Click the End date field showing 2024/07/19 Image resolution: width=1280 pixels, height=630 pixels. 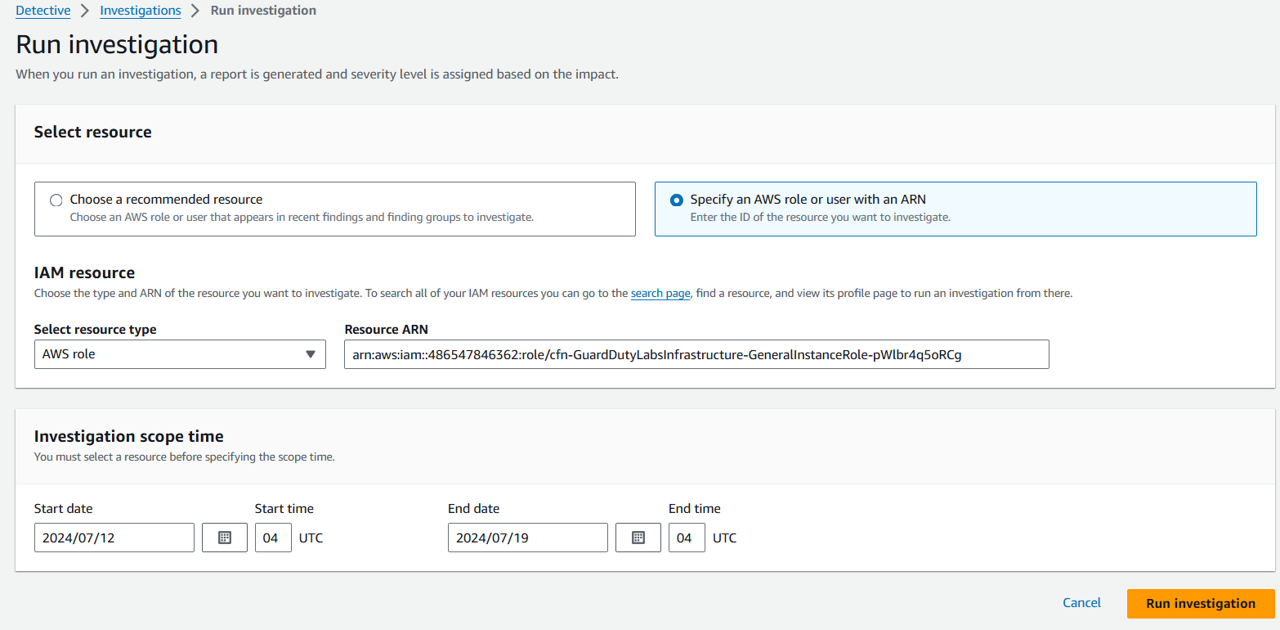coord(528,538)
